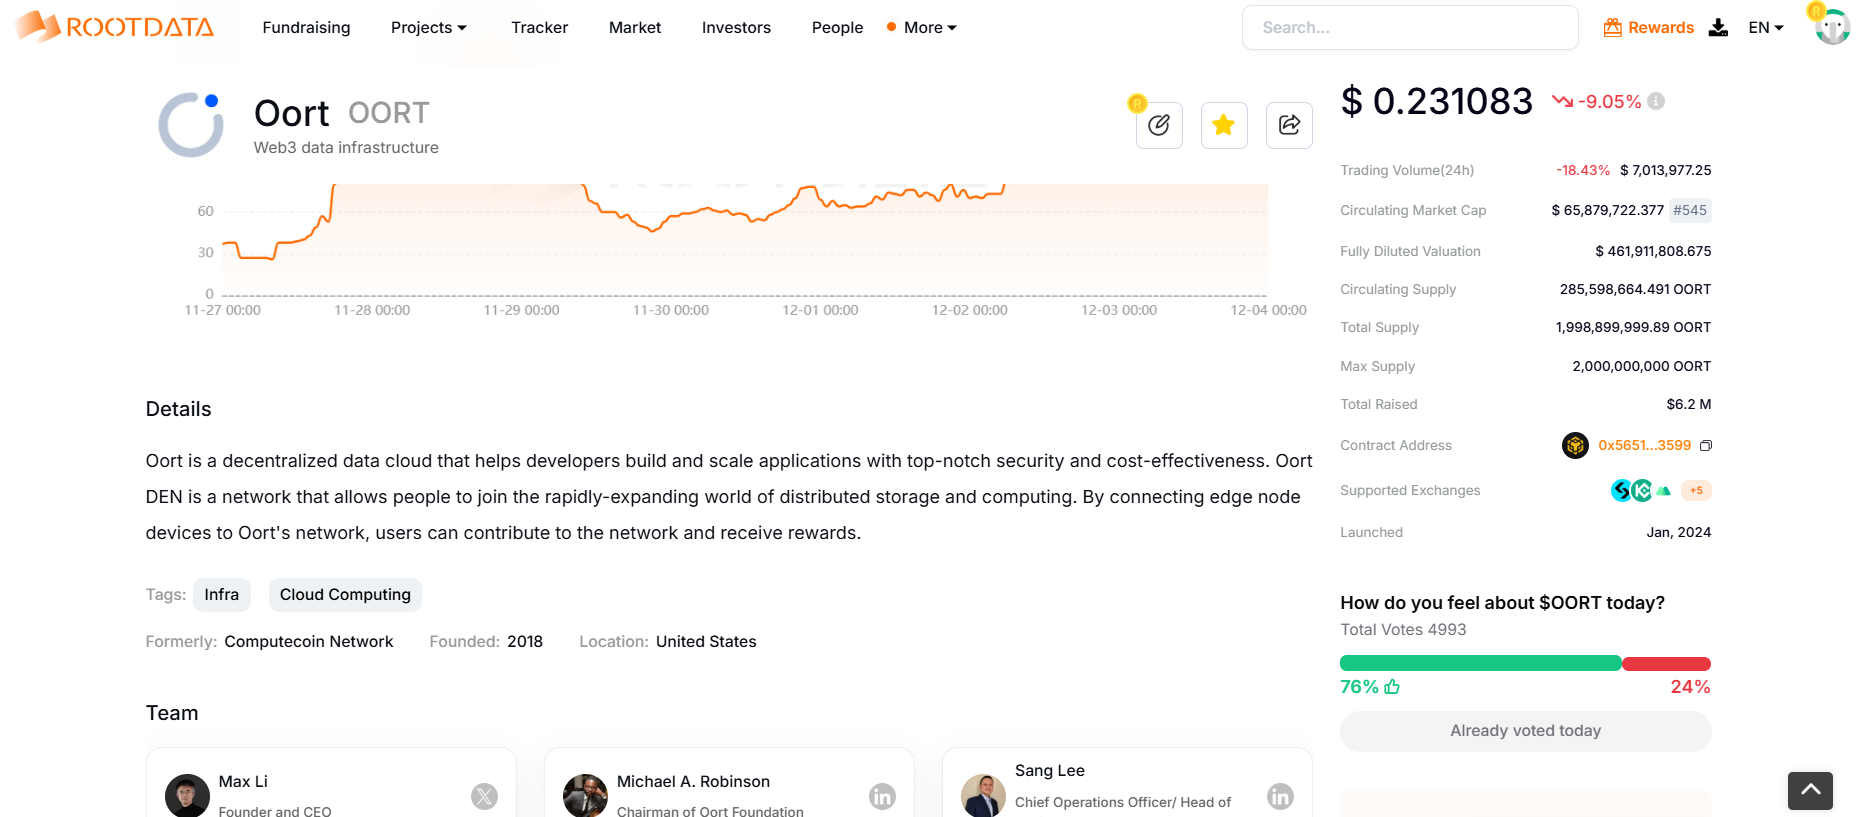Open contract address 0x5651...3599 link
This screenshot has width=1866, height=817.
tap(1644, 445)
